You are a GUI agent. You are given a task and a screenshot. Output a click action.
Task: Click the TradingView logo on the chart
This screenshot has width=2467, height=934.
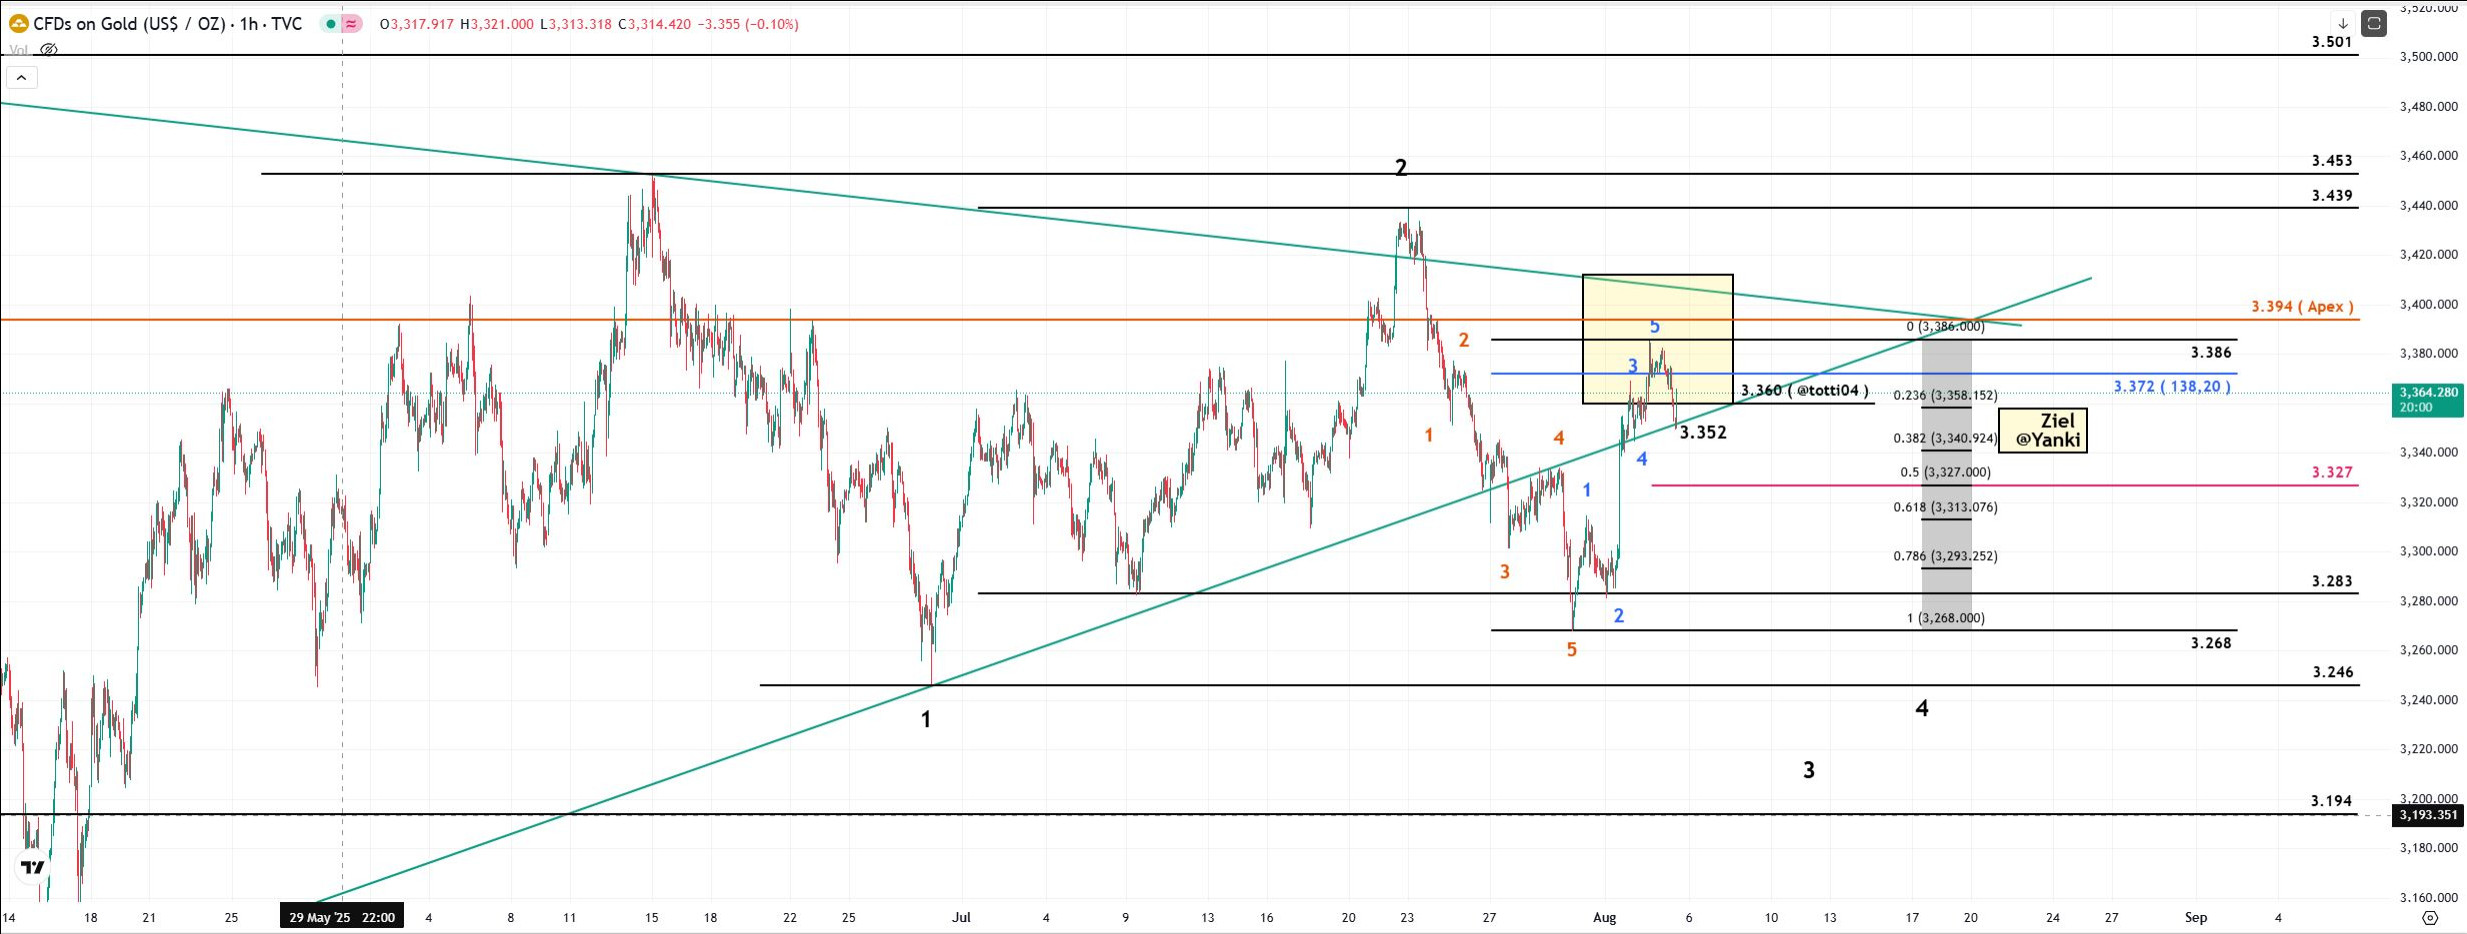tap(33, 867)
